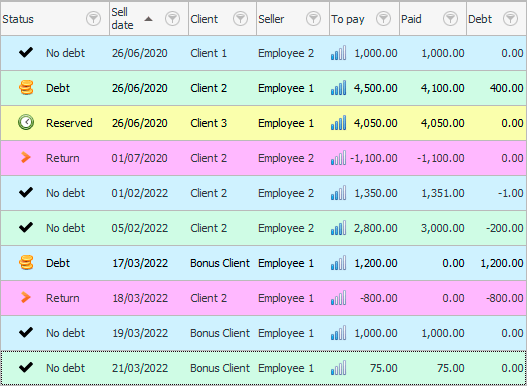The image size is (527, 386).
Task: Click the orange arrow icon in the 01/07/2020 Return row
Action: coord(26,158)
